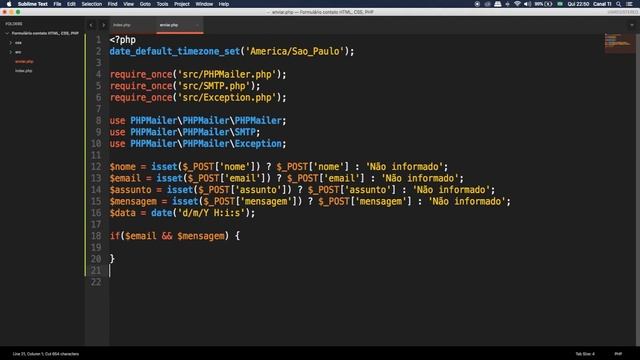This screenshot has height=360, width=640.
Task: Click the vertical scrollbar of the editor
Action: pyautogui.click(x=638, y=190)
